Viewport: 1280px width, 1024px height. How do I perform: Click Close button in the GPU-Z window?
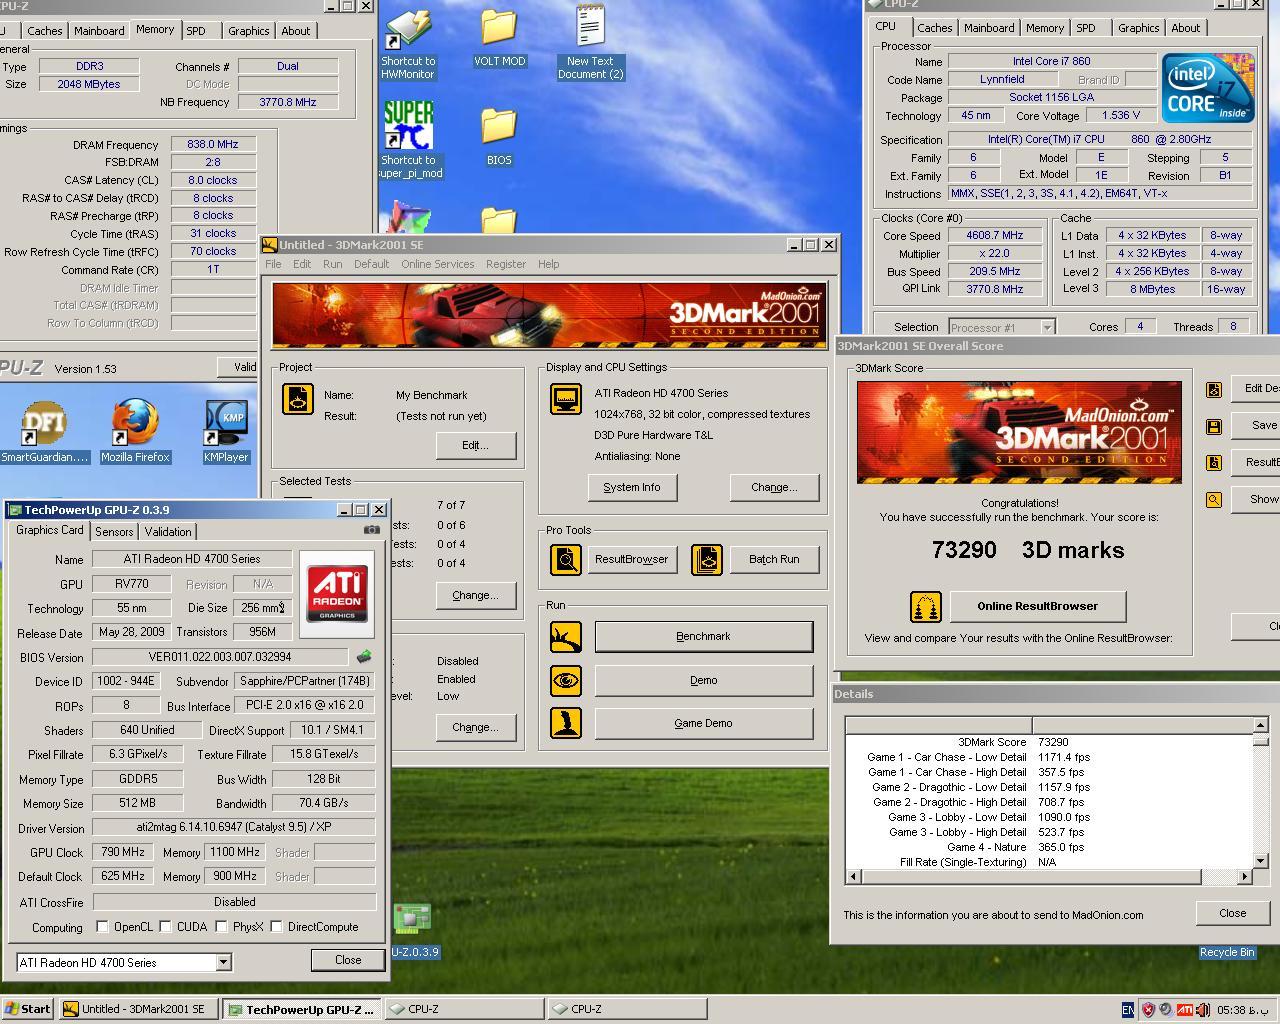click(x=348, y=960)
